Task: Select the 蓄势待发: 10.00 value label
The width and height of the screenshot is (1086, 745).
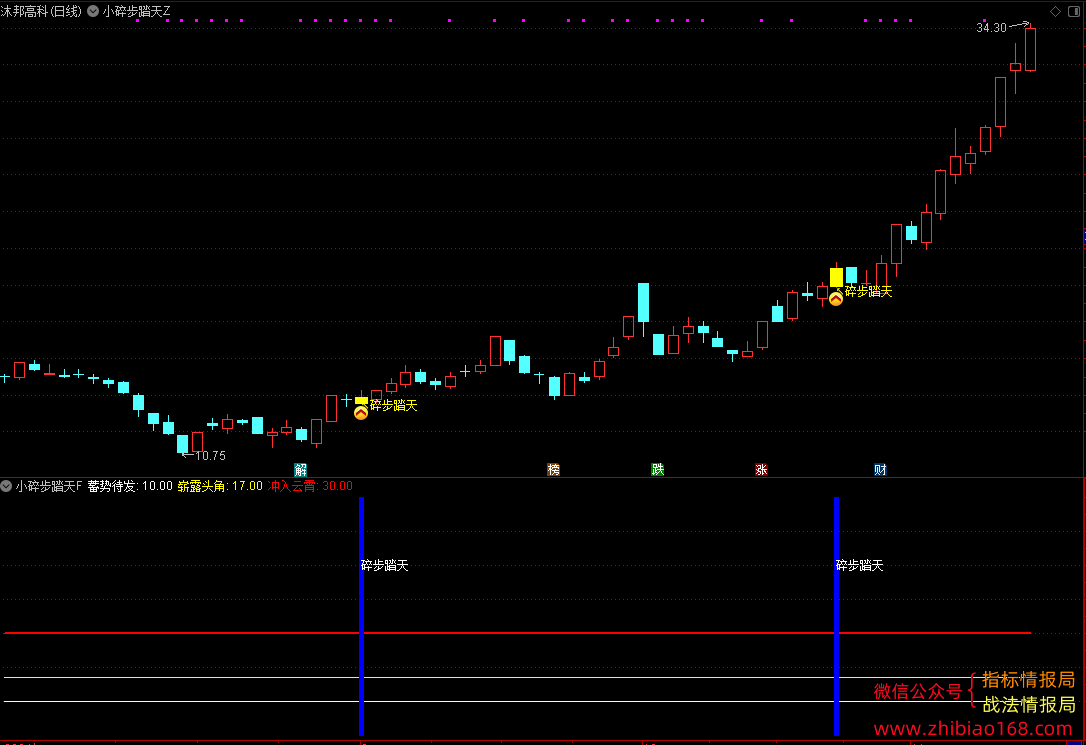Action: pyautogui.click(x=130, y=486)
